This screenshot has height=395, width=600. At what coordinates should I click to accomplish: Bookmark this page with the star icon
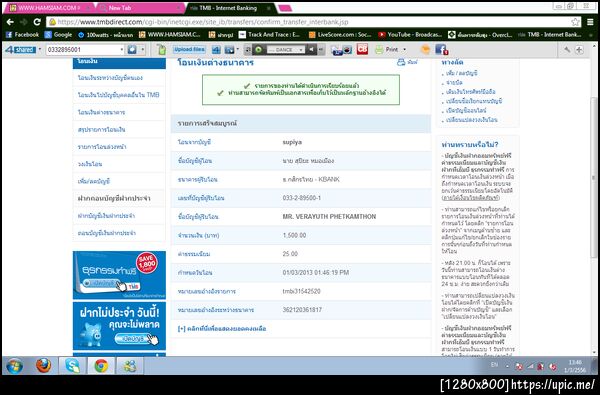click(575, 22)
